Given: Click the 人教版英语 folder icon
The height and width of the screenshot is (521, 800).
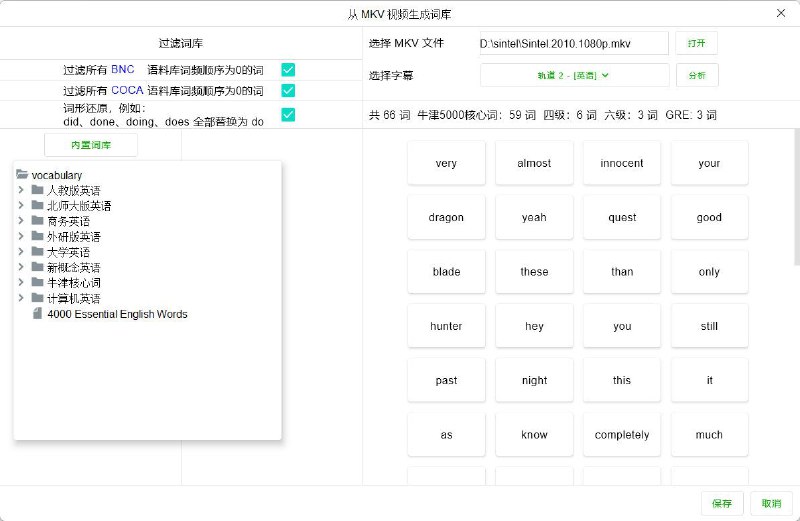Looking at the screenshot, I should tap(37, 190).
